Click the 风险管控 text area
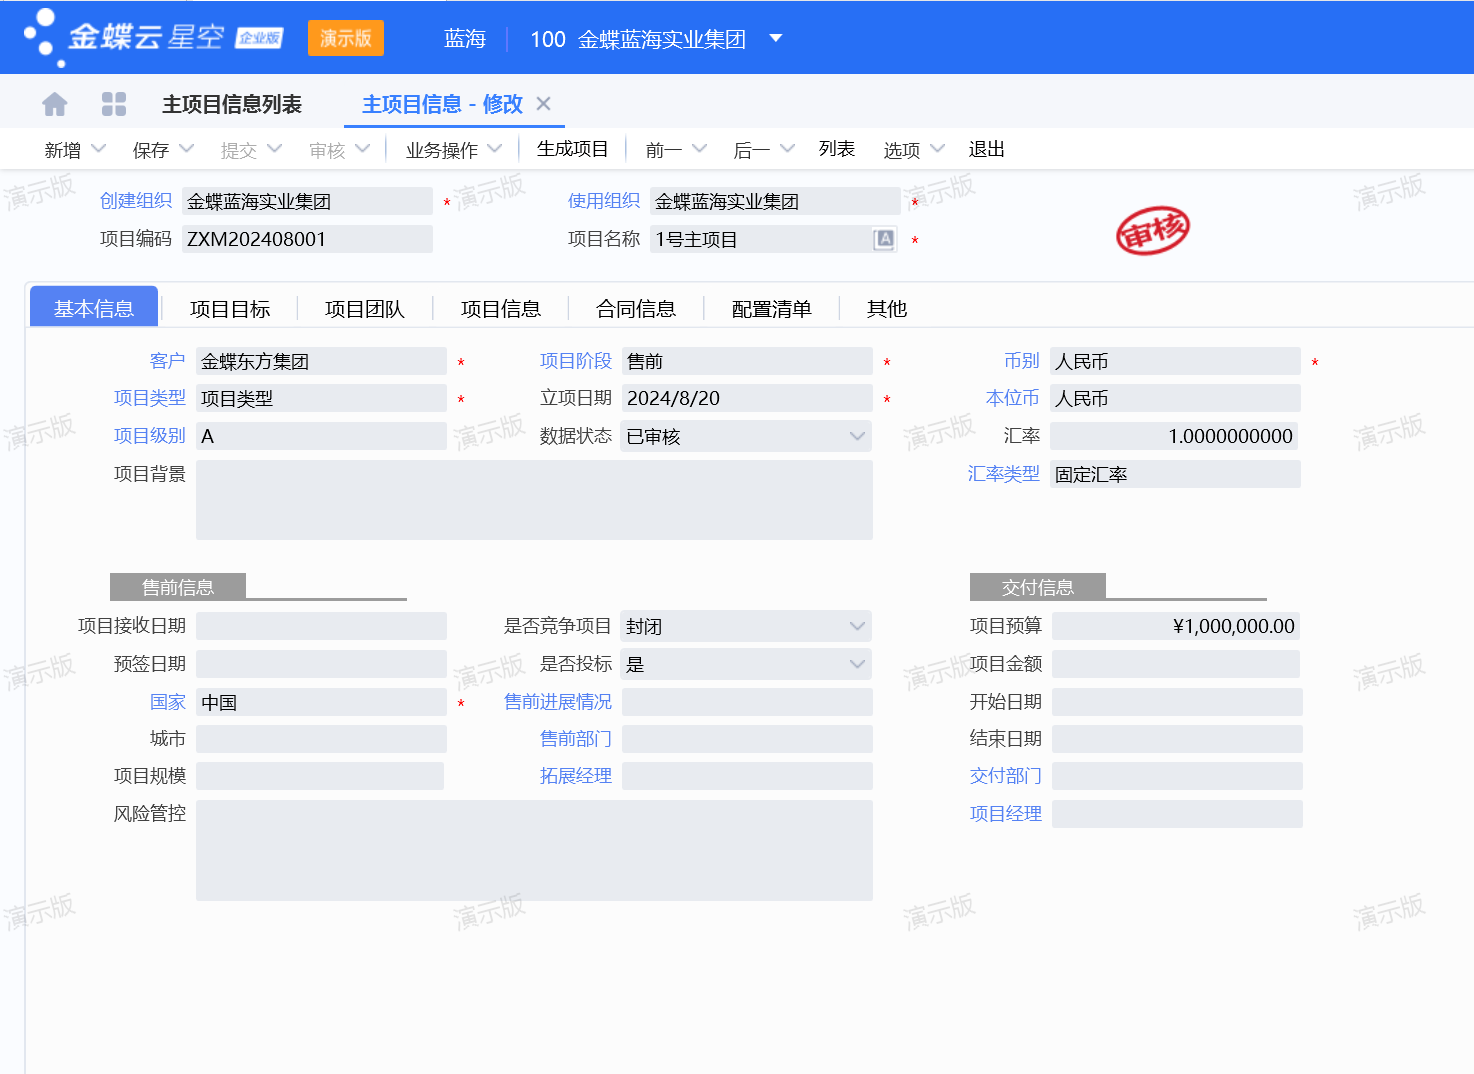The width and height of the screenshot is (1474, 1074). [534, 850]
